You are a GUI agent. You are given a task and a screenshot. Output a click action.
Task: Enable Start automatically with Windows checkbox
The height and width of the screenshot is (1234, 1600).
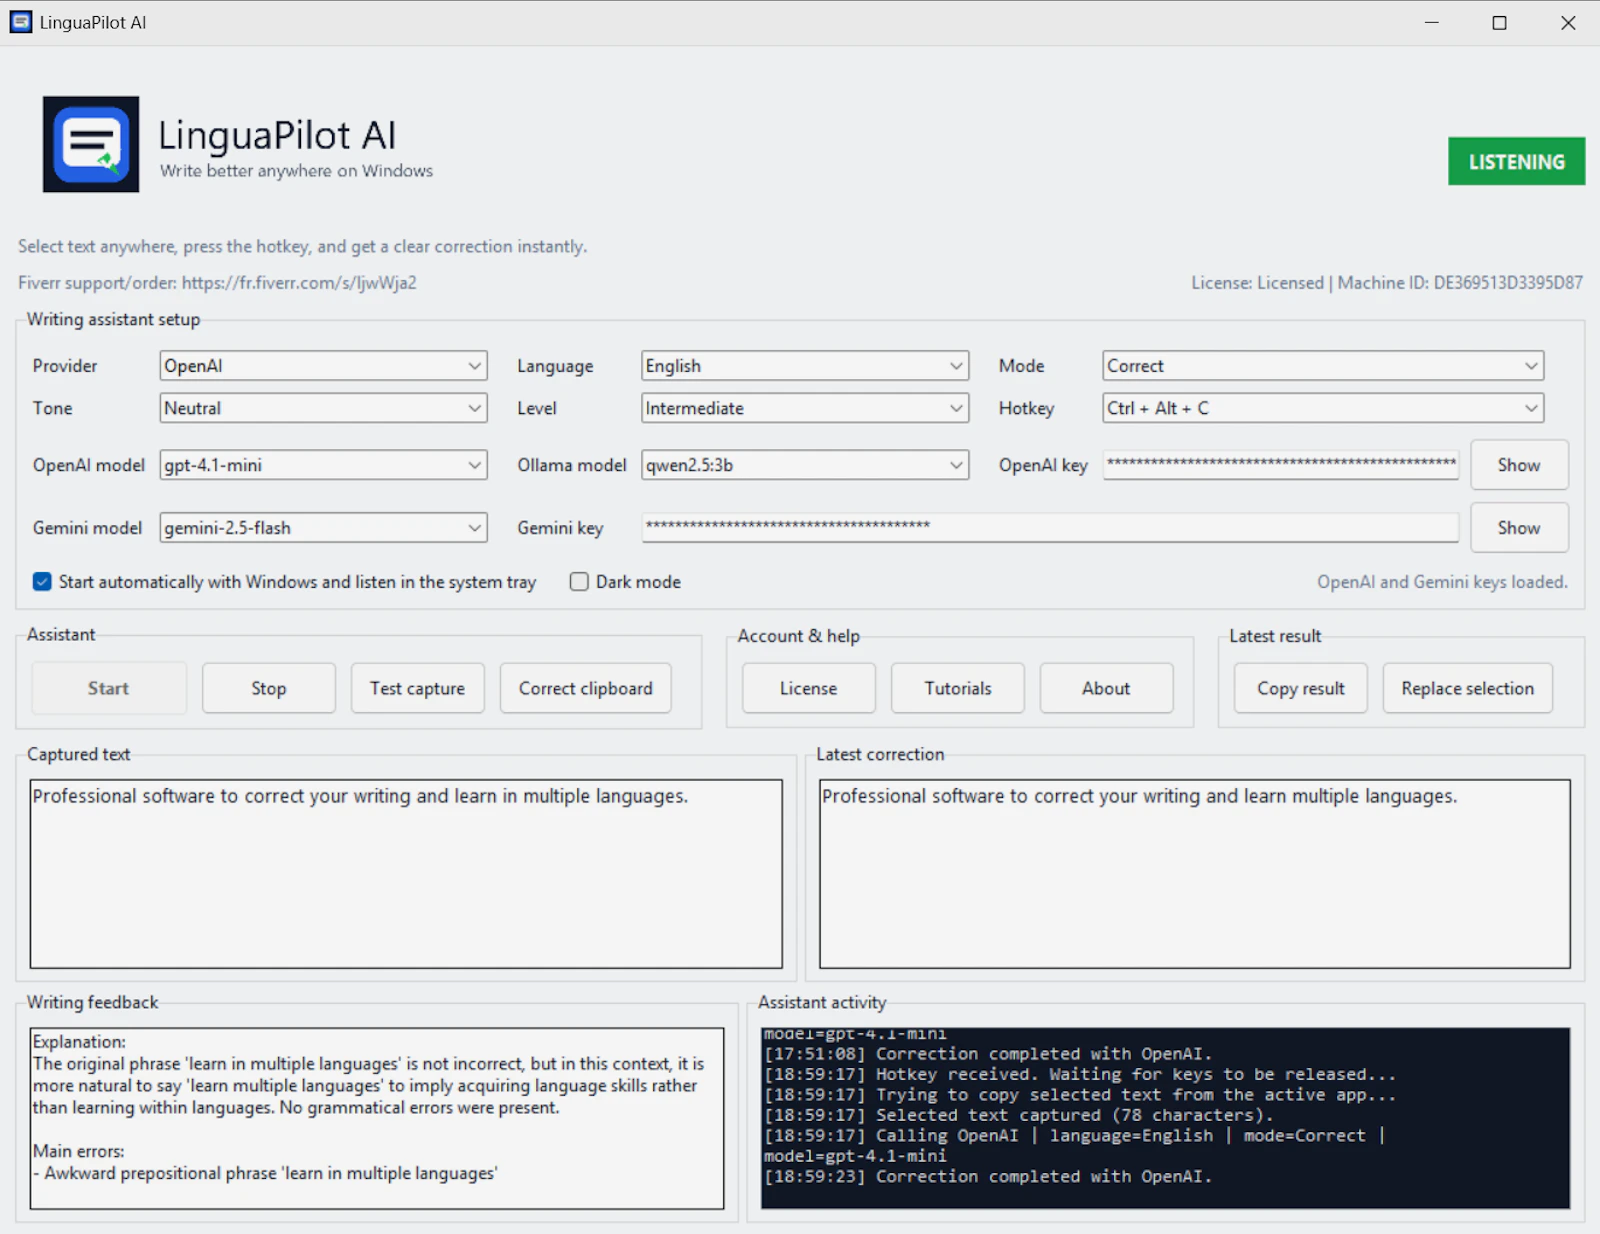coord(42,582)
